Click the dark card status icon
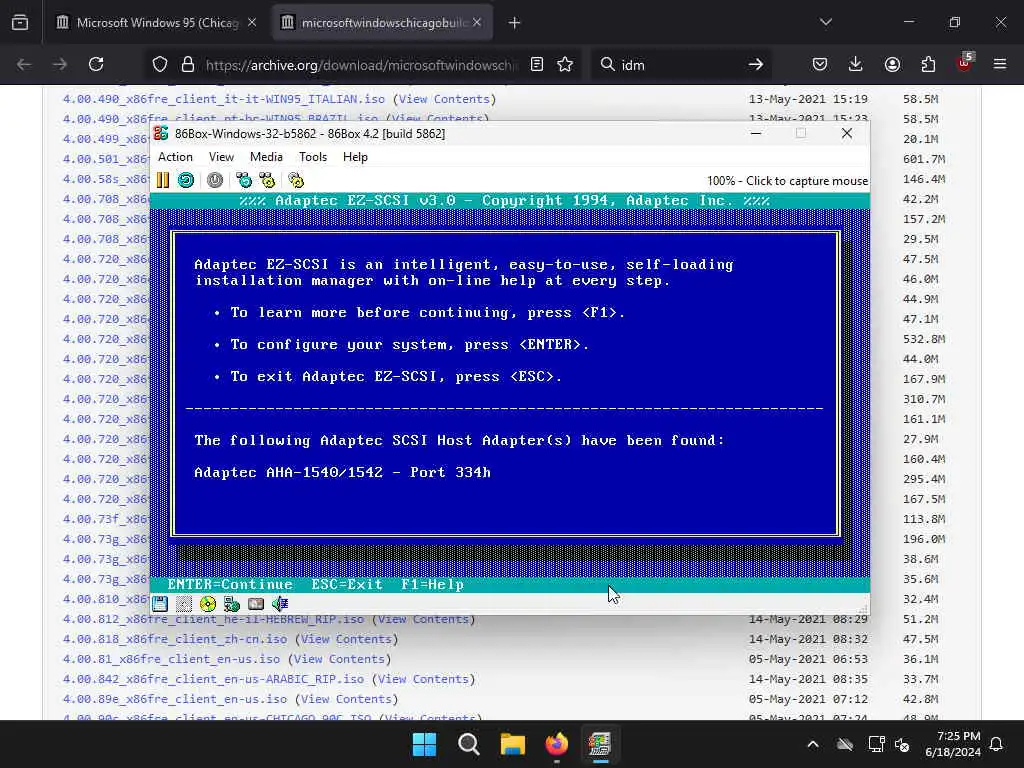This screenshot has width=1024, height=768. coord(256,604)
